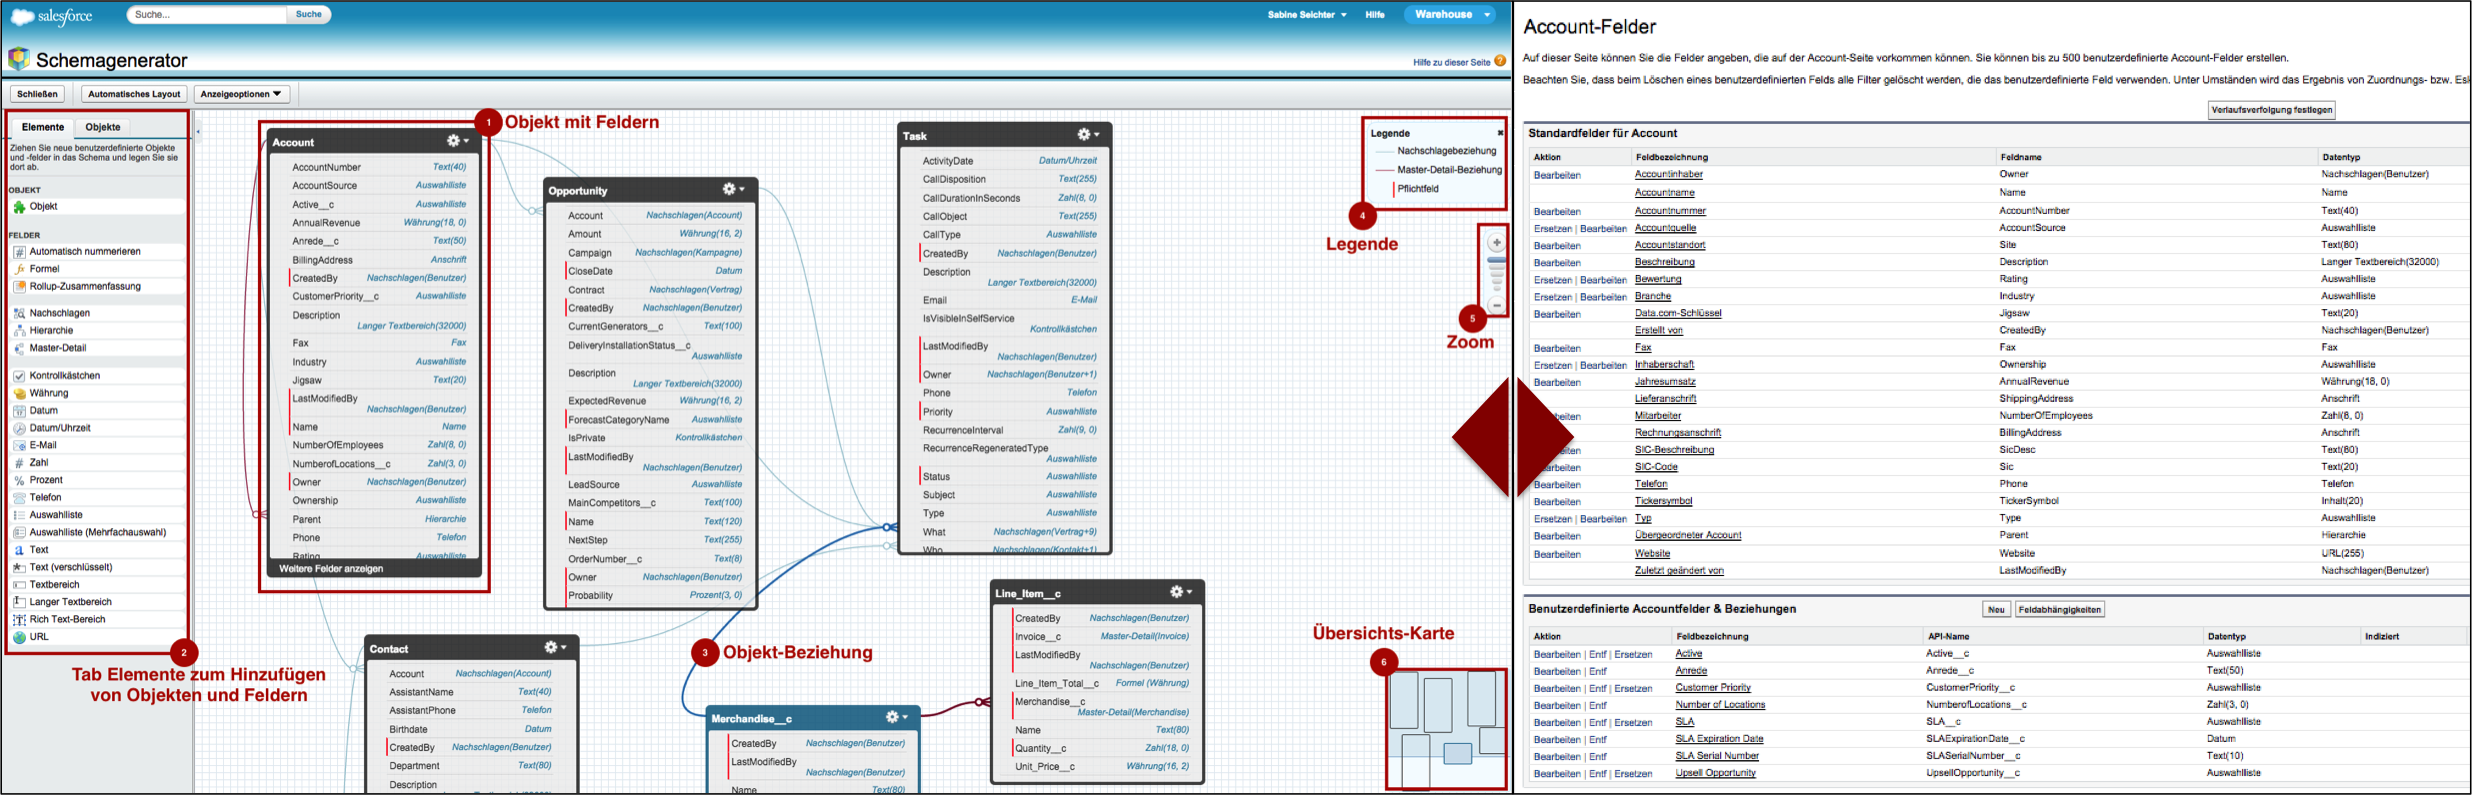Open the Übergeordneter Account link
Image resolution: width=2472 pixels, height=795 pixels.
click(1688, 535)
